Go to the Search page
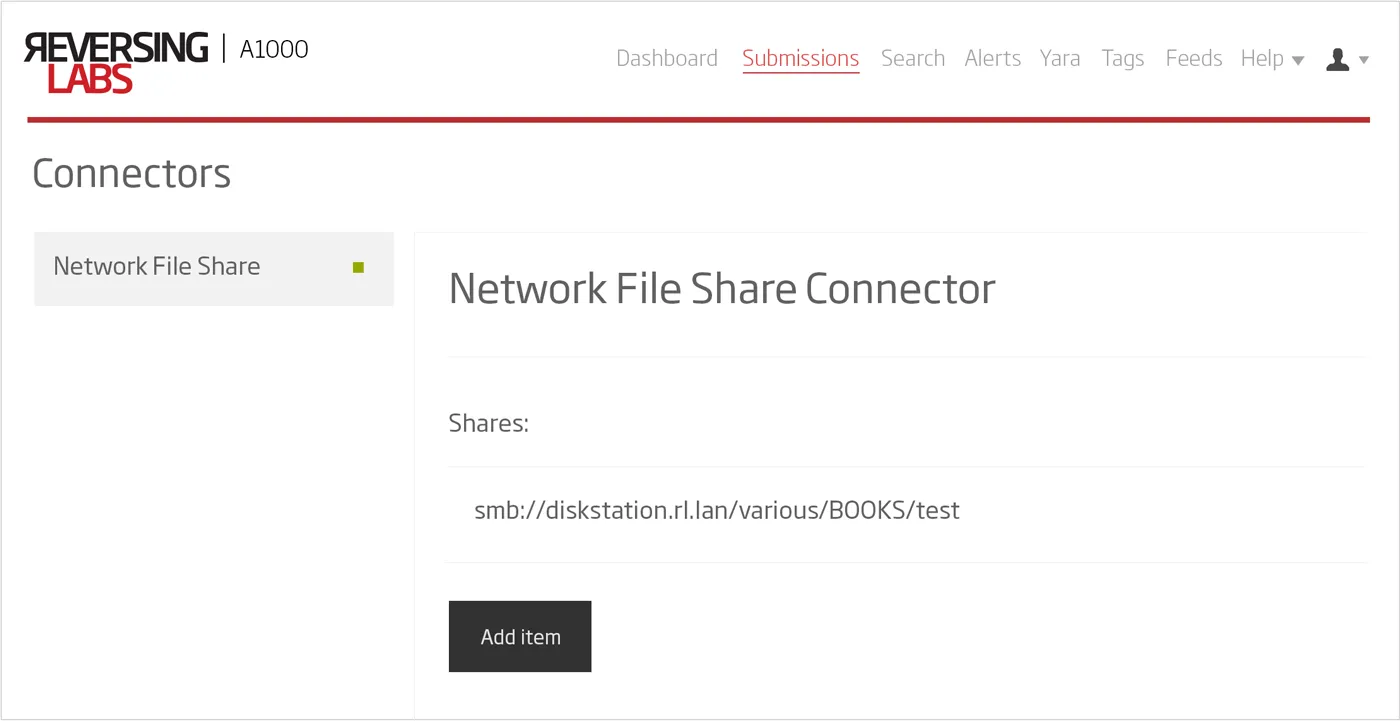The width and height of the screenshot is (1400, 721). (x=912, y=58)
